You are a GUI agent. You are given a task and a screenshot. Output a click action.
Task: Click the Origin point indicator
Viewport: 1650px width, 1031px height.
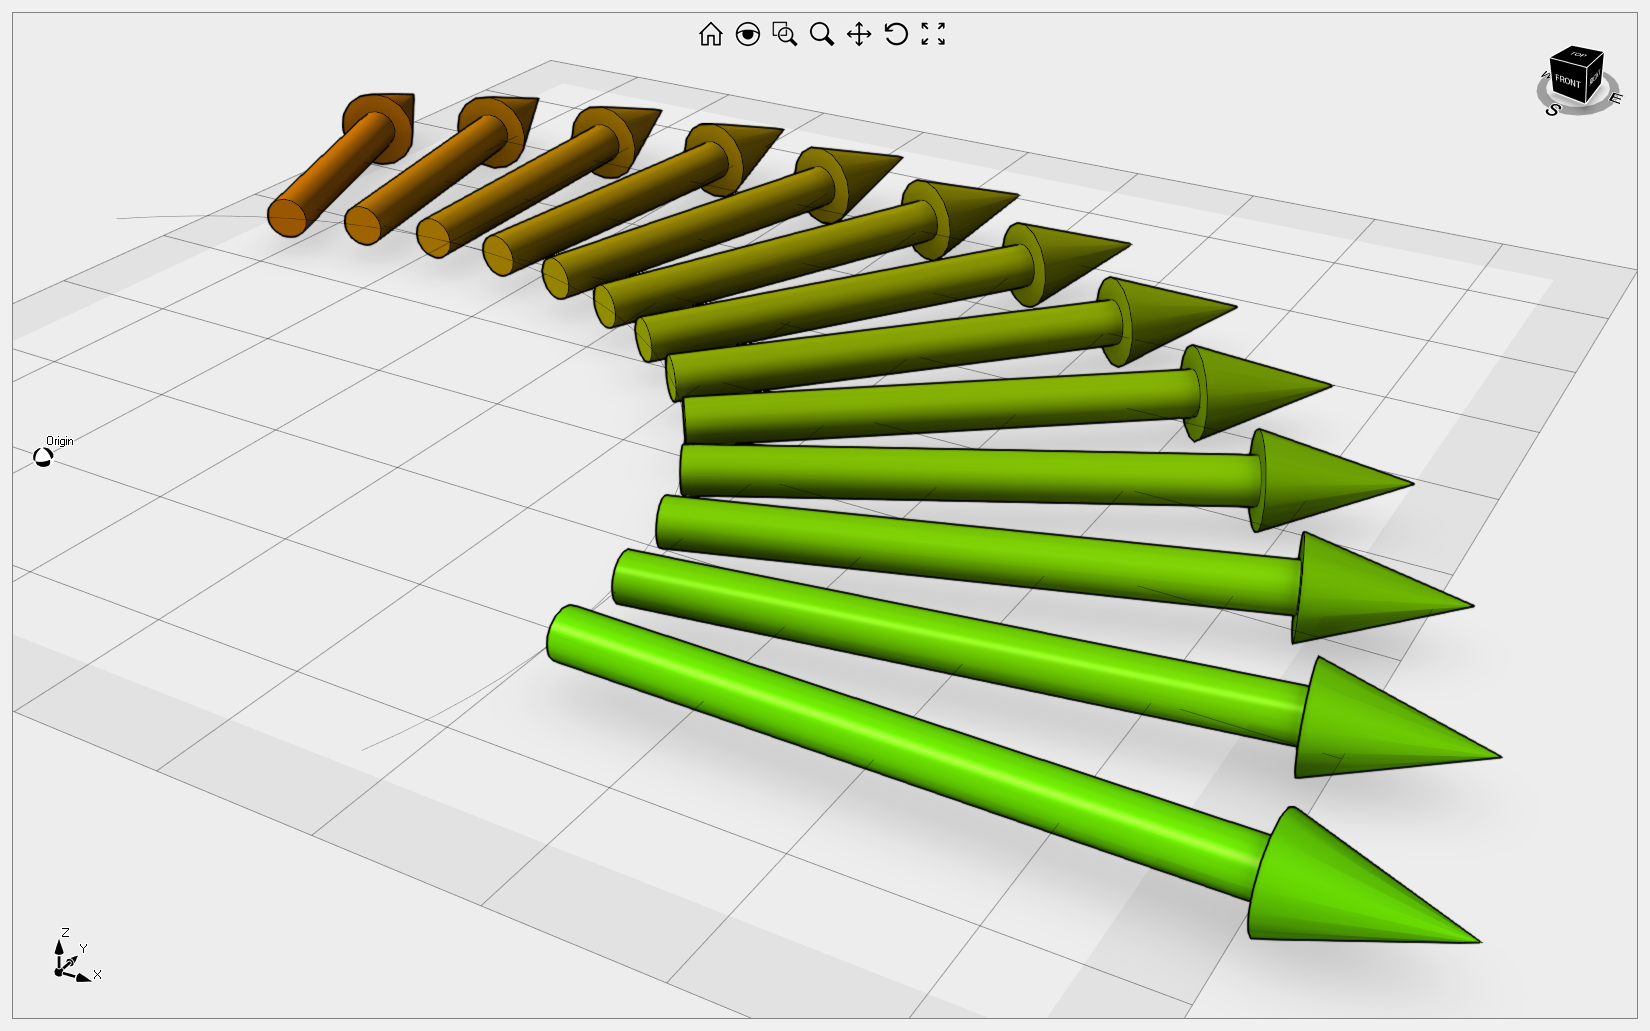42,456
